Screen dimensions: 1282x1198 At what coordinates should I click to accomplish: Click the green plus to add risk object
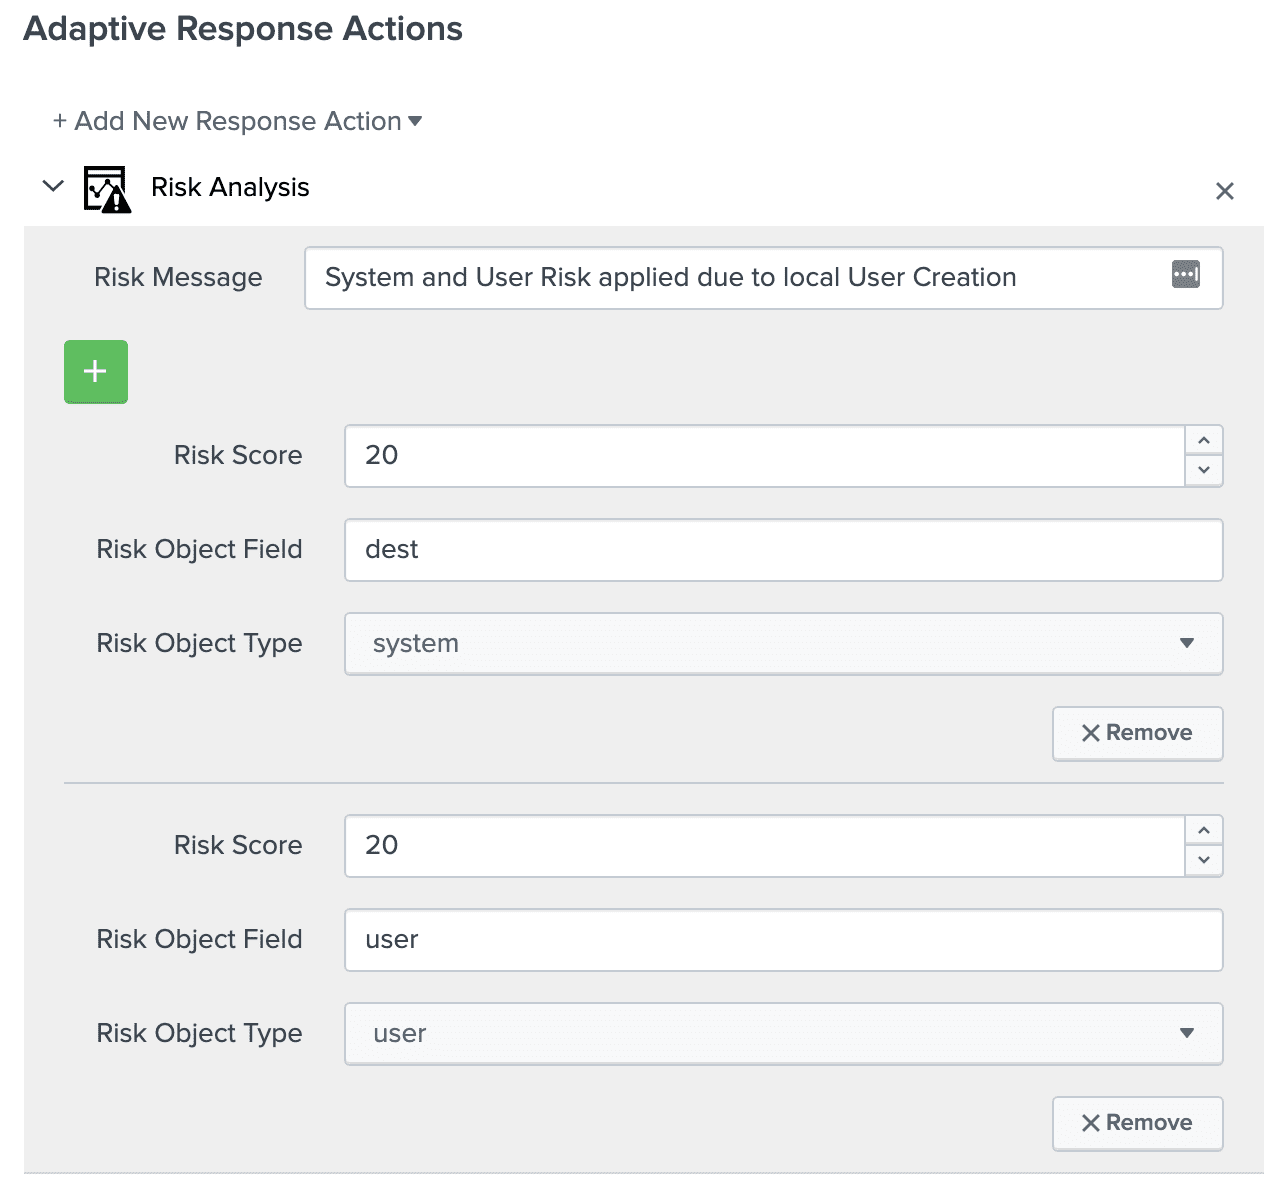click(x=95, y=371)
